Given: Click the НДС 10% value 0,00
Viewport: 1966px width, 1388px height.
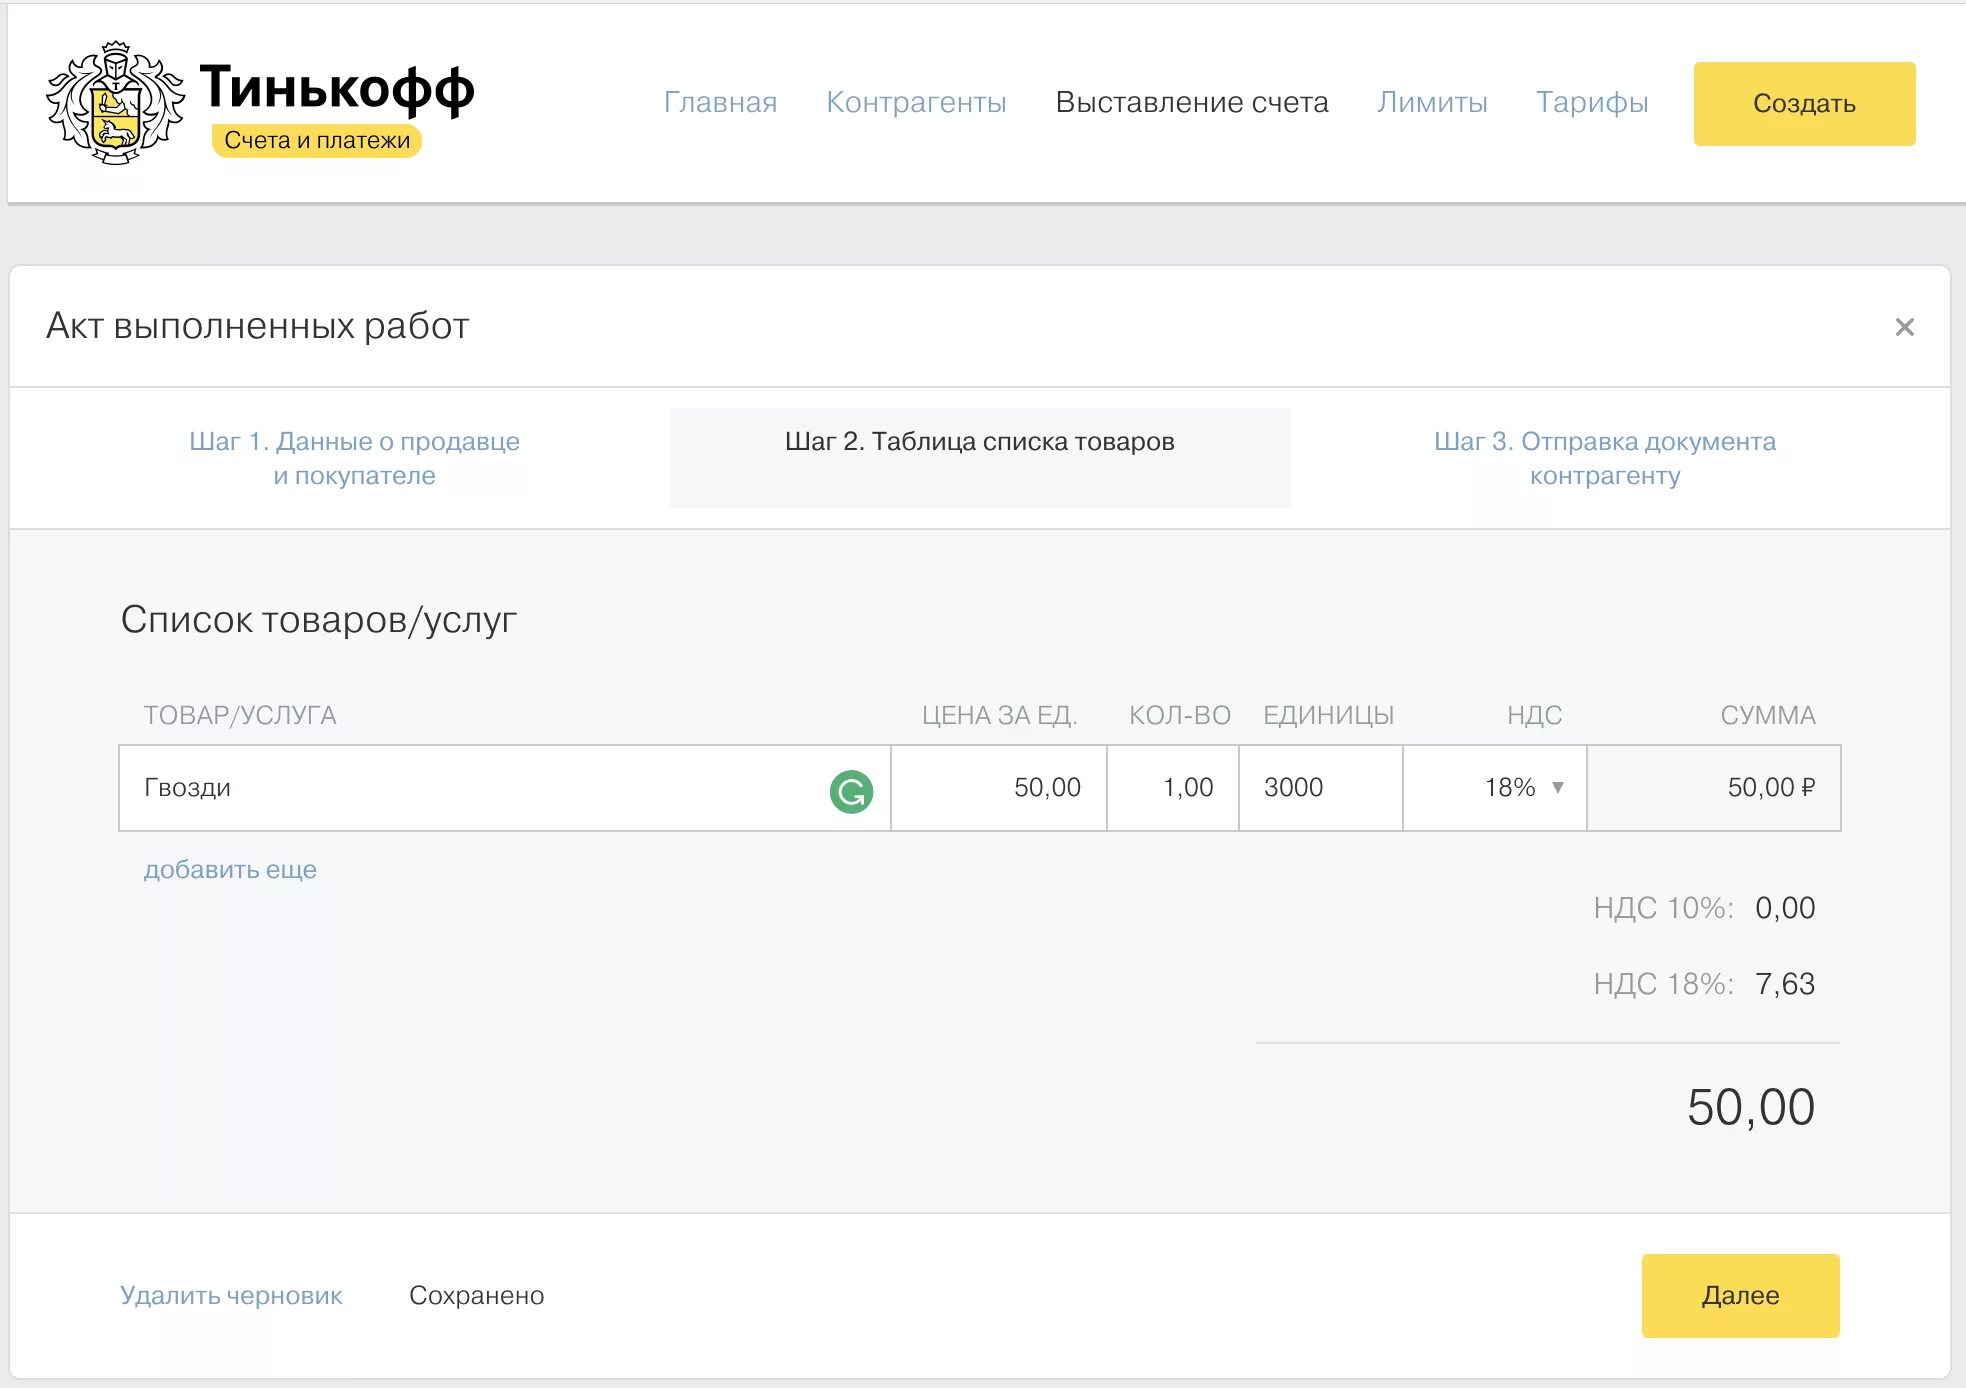Looking at the screenshot, I should [x=1785, y=908].
